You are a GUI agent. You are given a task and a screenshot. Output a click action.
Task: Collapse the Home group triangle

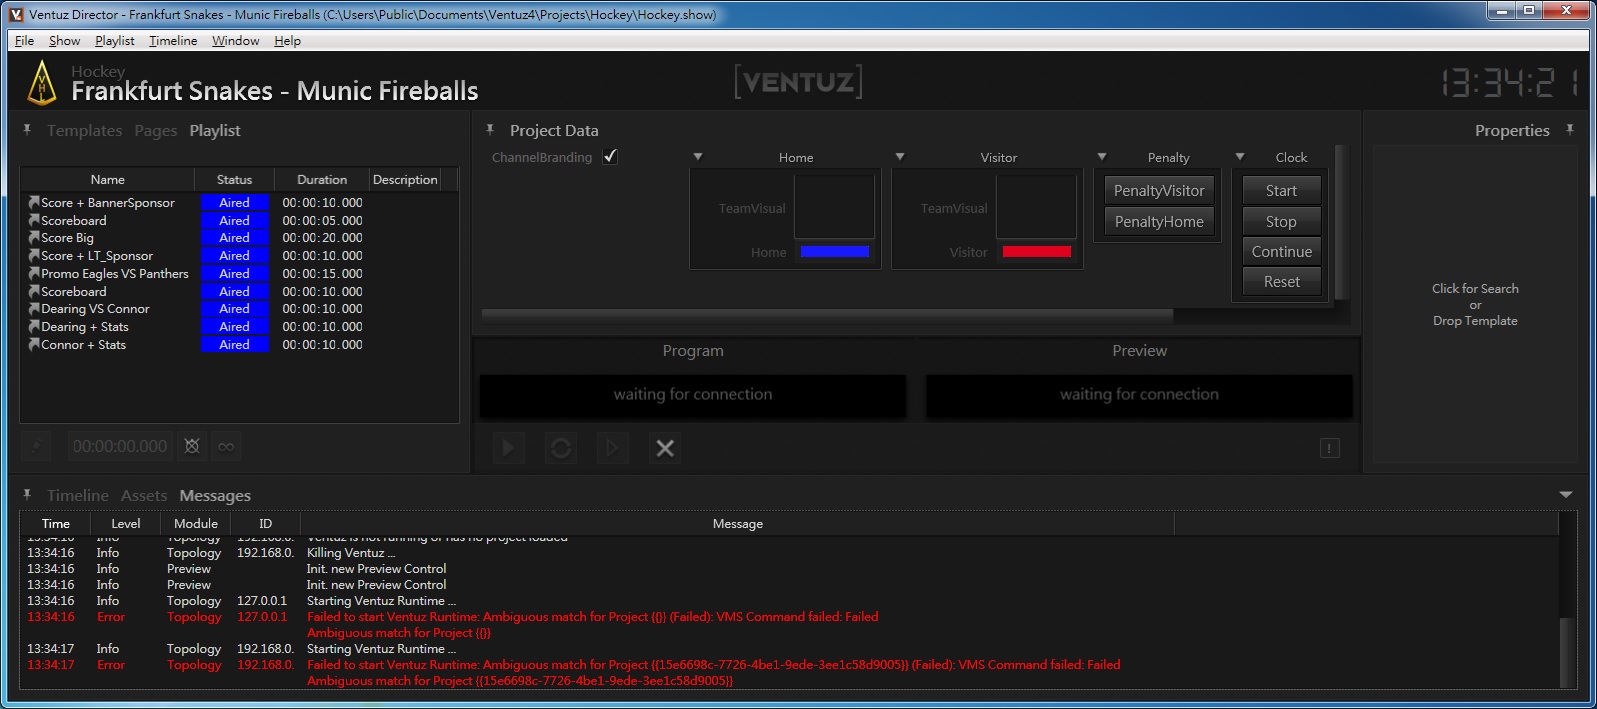tap(698, 157)
